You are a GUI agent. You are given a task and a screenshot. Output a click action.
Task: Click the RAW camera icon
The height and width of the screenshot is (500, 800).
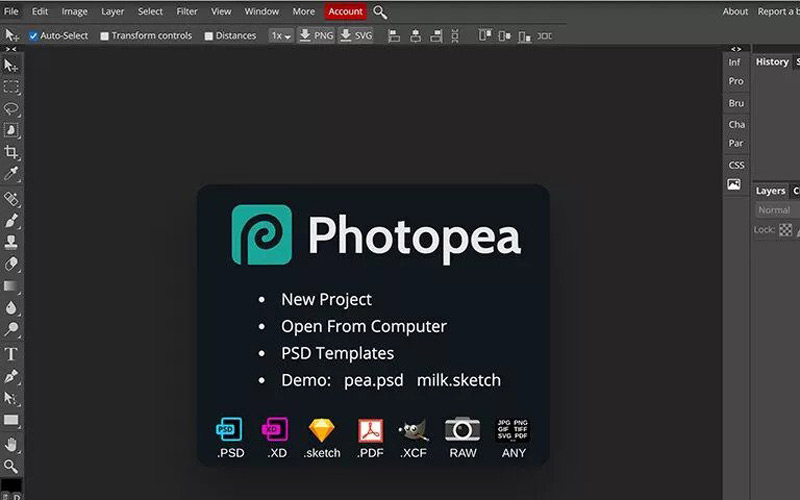pyautogui.click(x=462, y=429)
